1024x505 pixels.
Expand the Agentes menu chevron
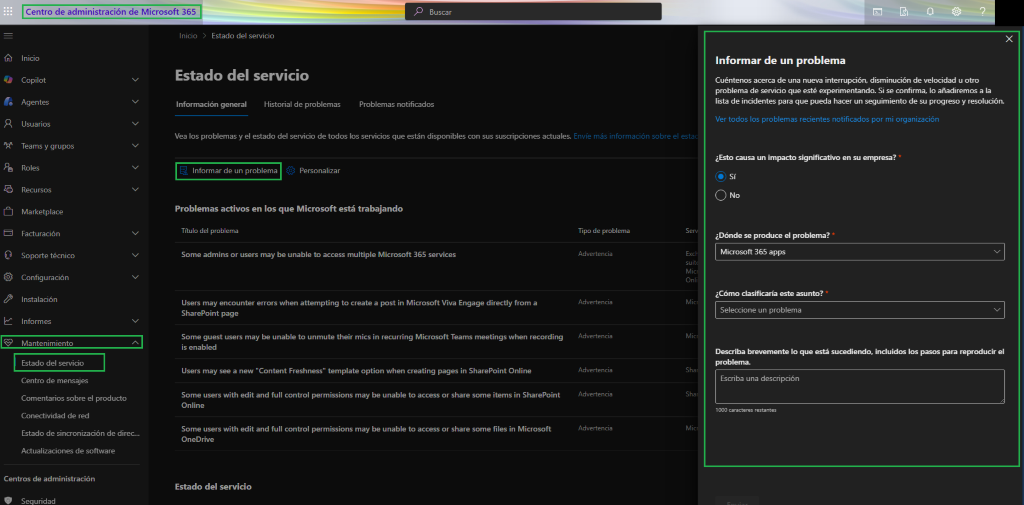135,102
